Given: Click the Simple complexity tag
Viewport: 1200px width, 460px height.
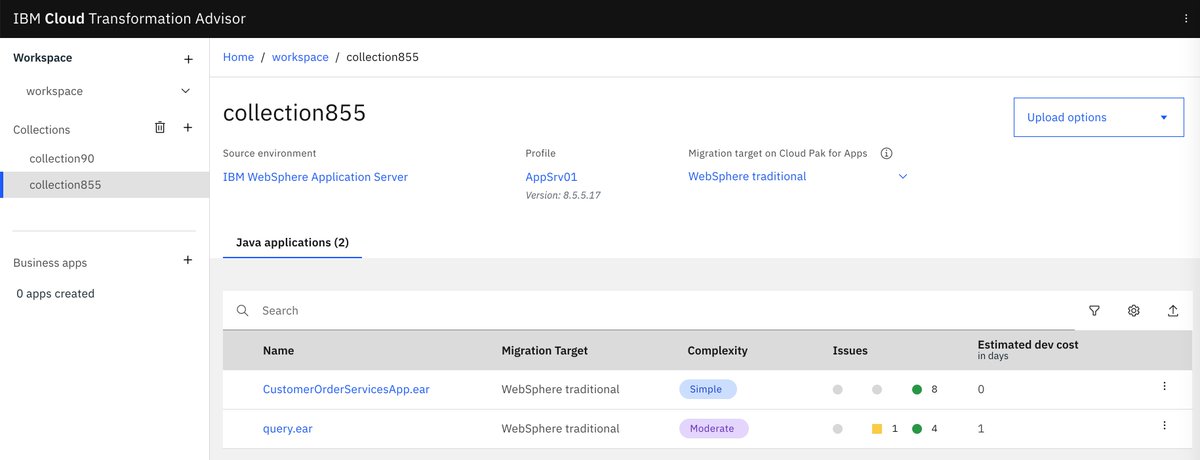Looking at the screenshot, I should [708, 389].
